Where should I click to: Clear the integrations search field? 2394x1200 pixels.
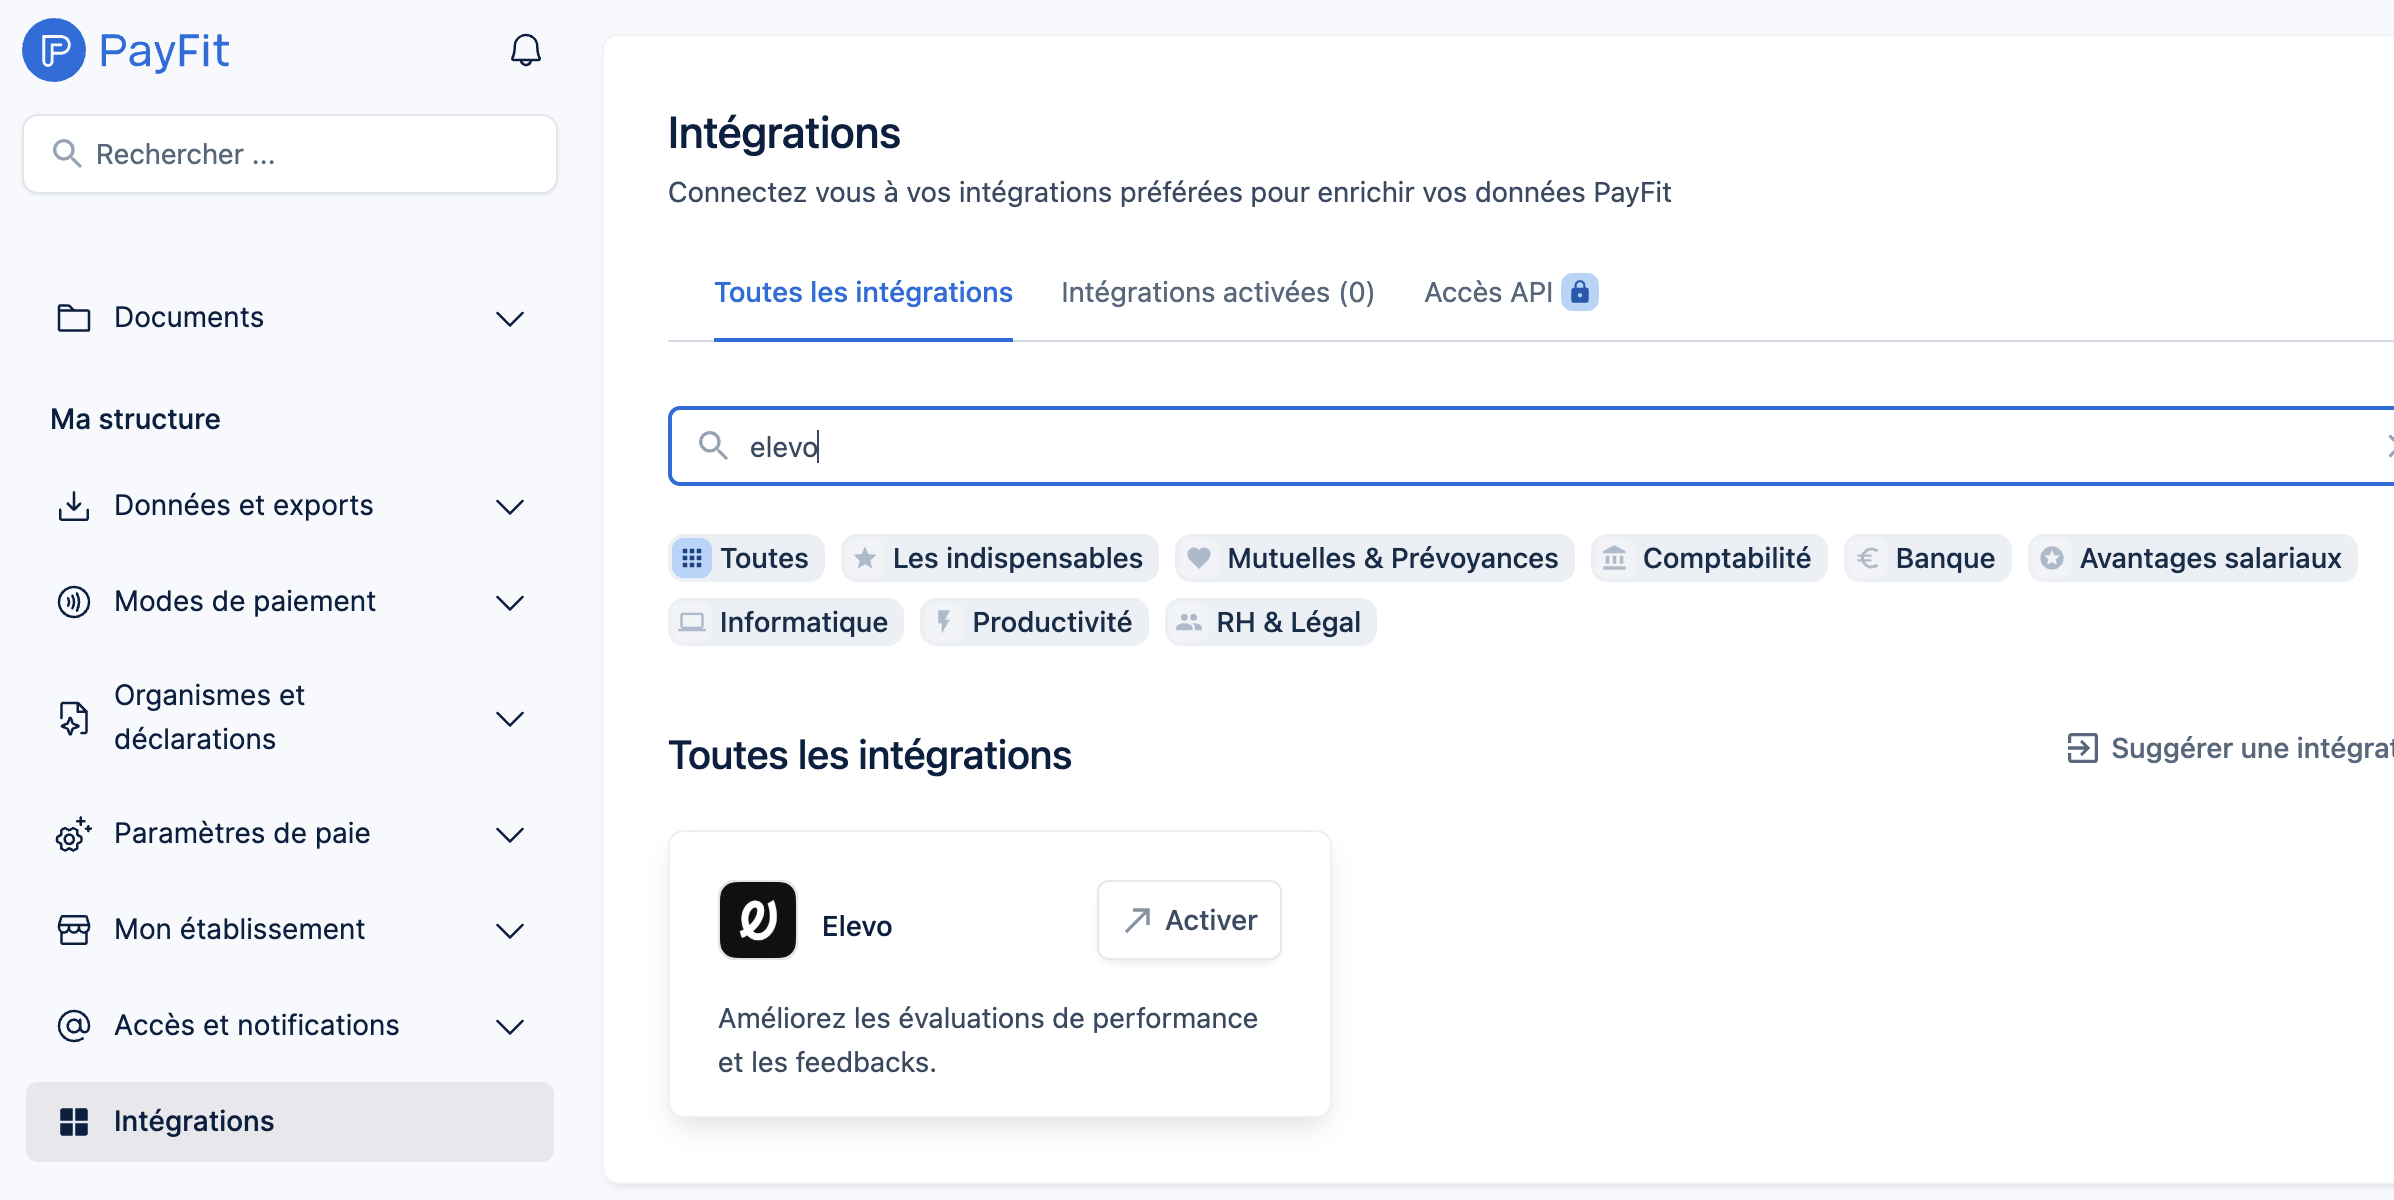click(x=2388, y=446)
